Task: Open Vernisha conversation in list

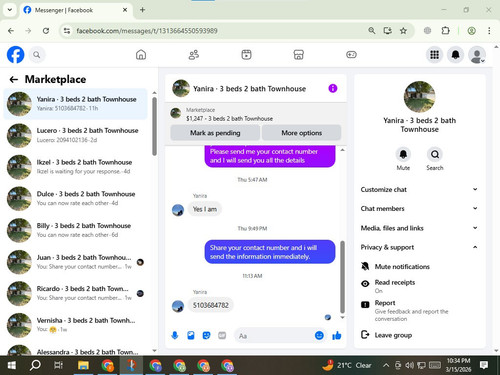Action: (x=75, y=325)
